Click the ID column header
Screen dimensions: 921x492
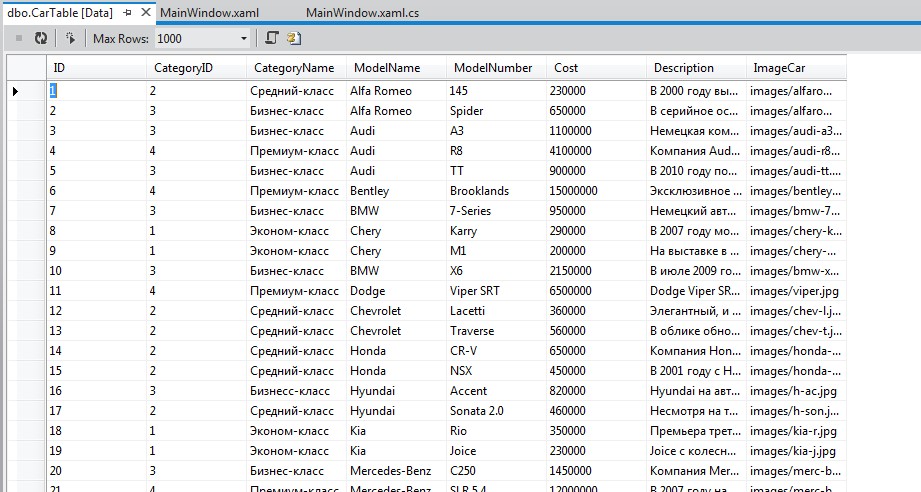(x=96, y=68)
